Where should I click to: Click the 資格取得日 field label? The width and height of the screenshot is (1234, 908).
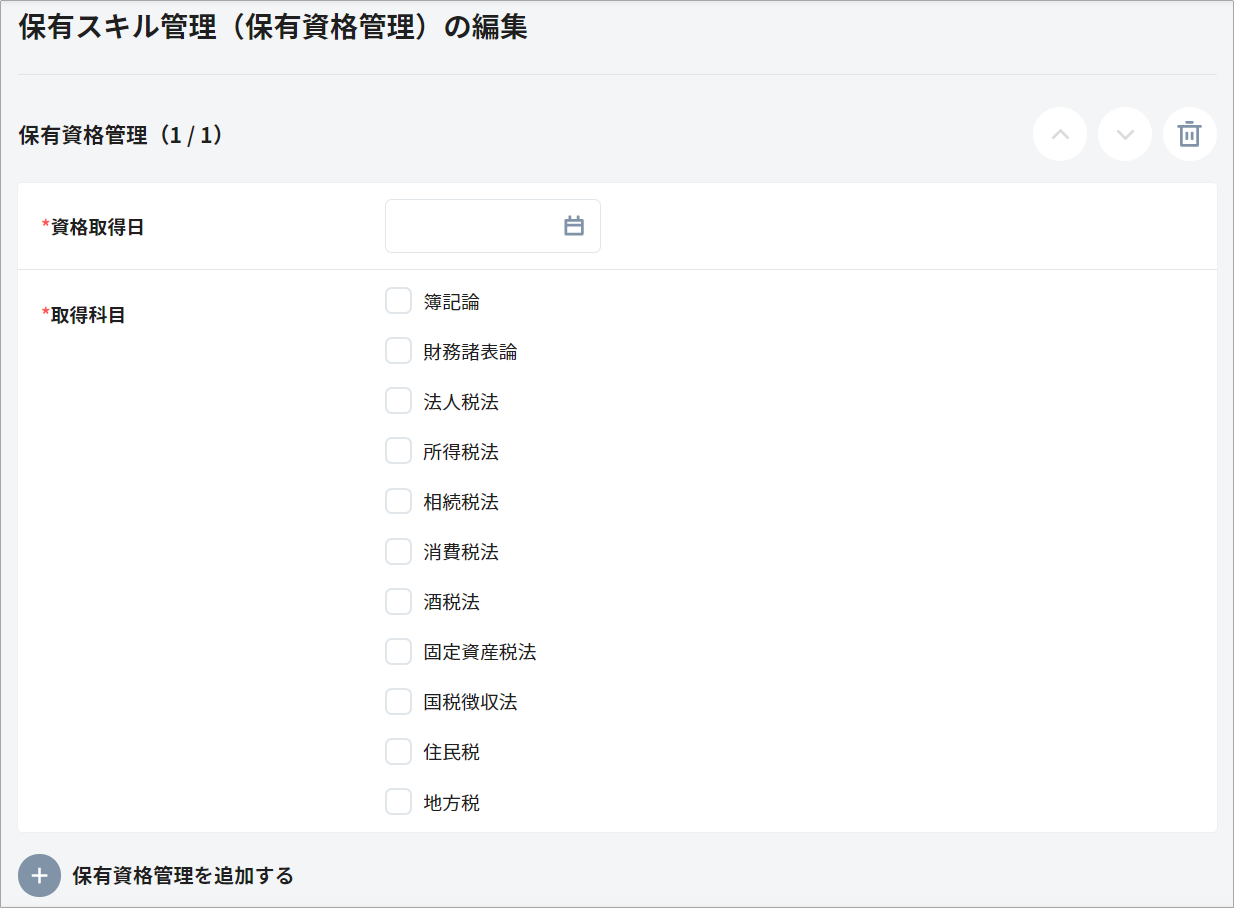(x=97, y=227)
